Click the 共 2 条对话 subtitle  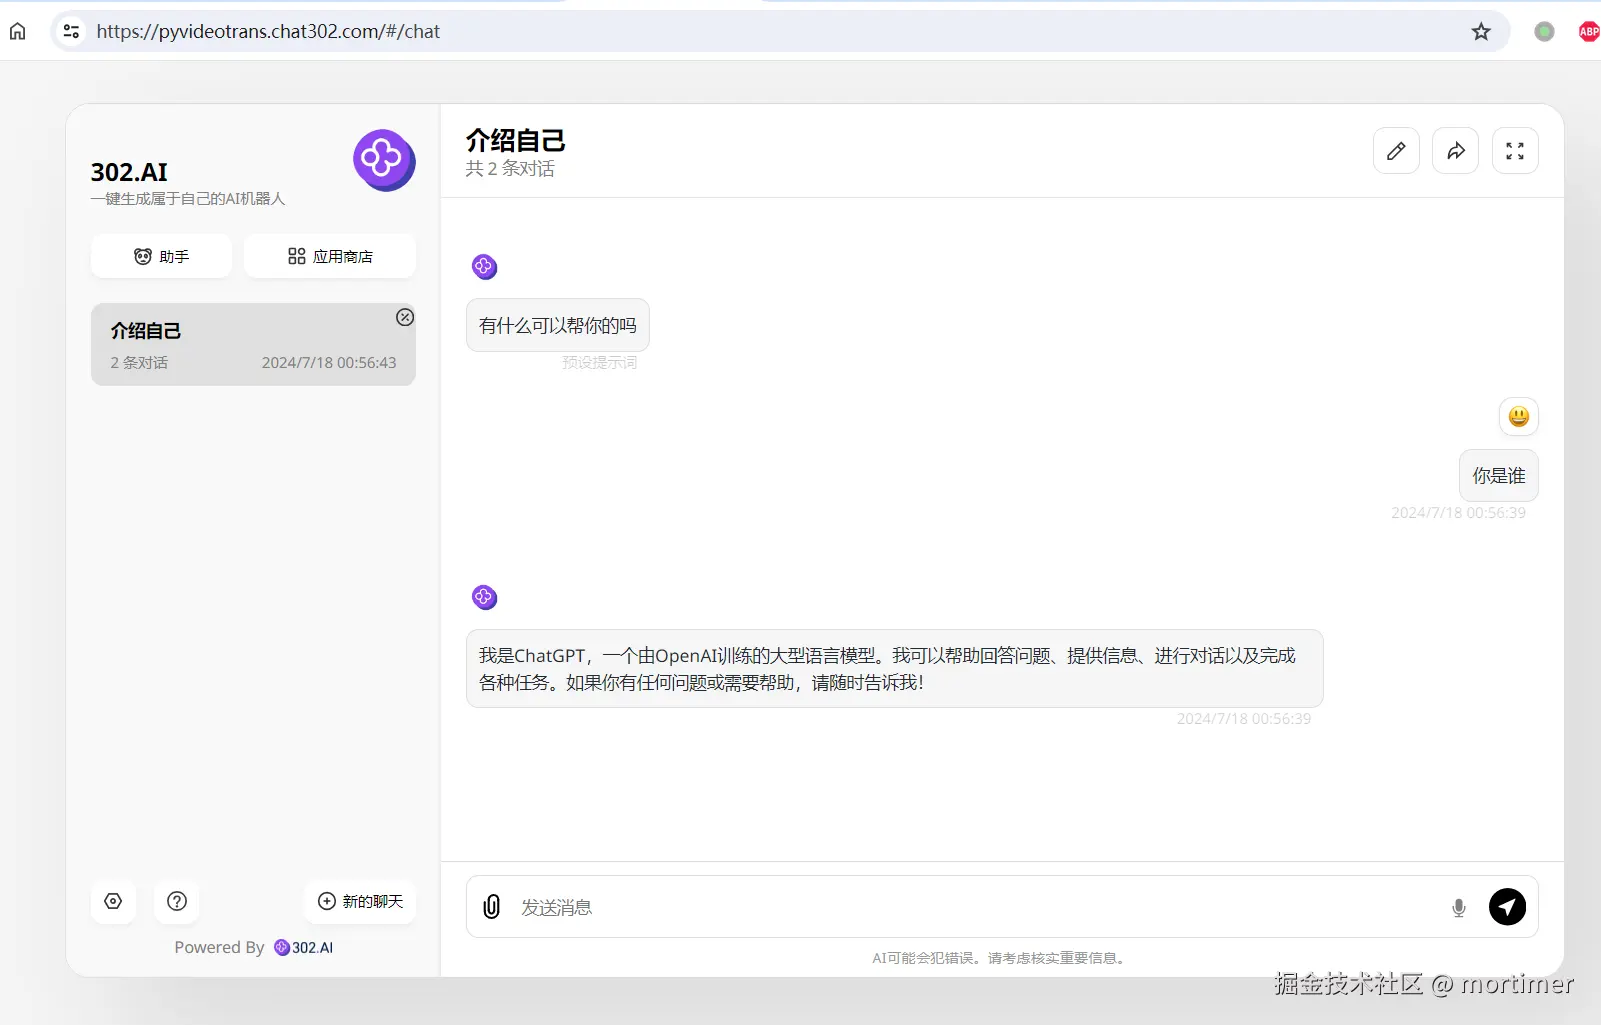point(510,169)
